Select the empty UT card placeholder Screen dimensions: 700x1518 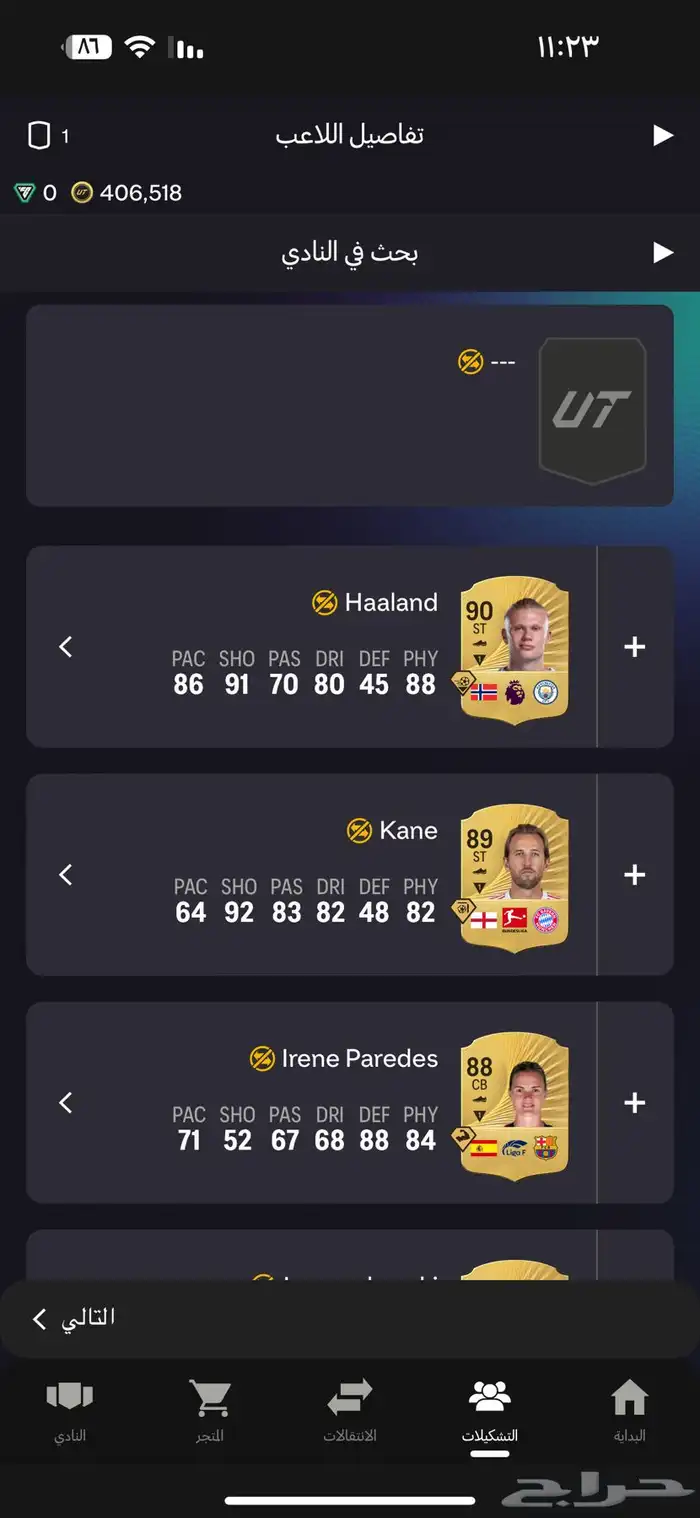pos(593,411)
